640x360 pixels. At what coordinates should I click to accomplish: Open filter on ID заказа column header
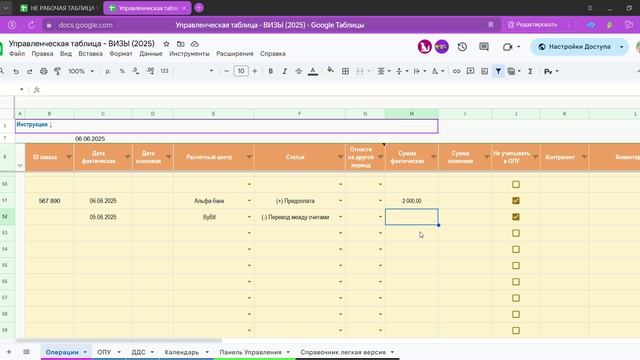pos(69,157)
